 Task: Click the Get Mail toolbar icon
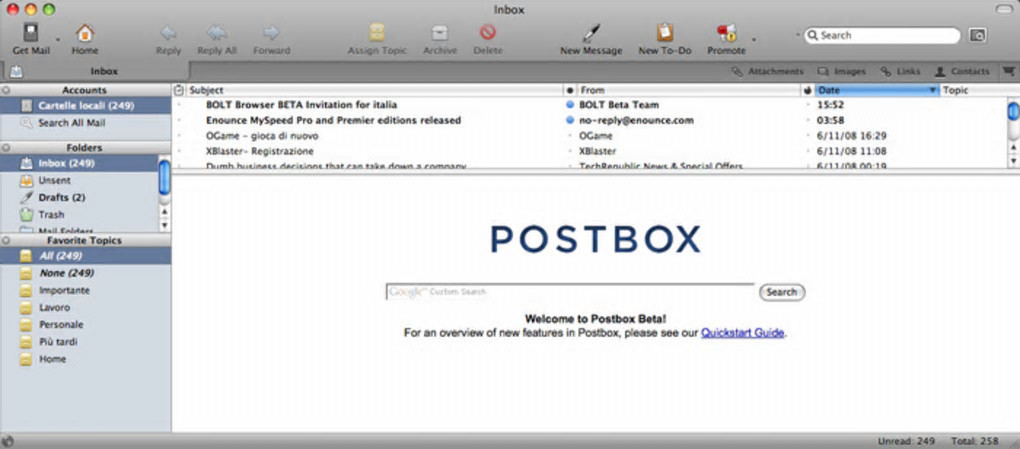(x=31, y=33)
